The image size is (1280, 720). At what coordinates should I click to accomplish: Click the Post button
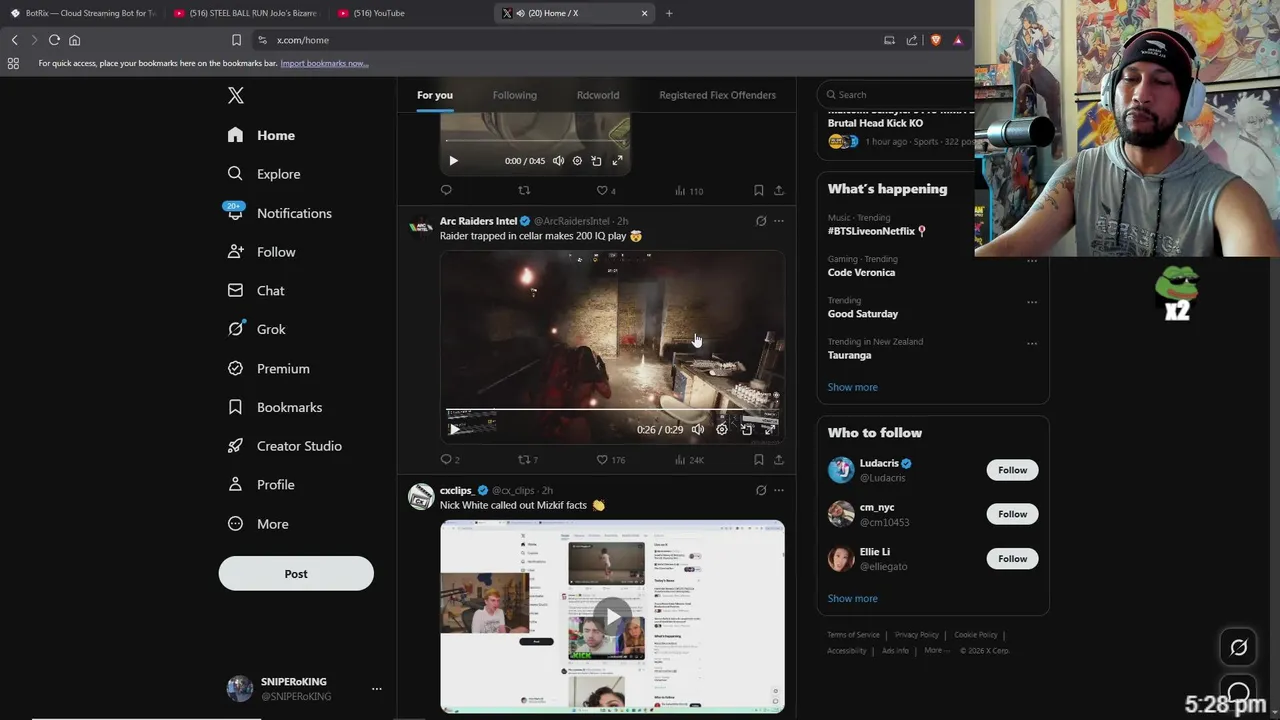[296, 574]
